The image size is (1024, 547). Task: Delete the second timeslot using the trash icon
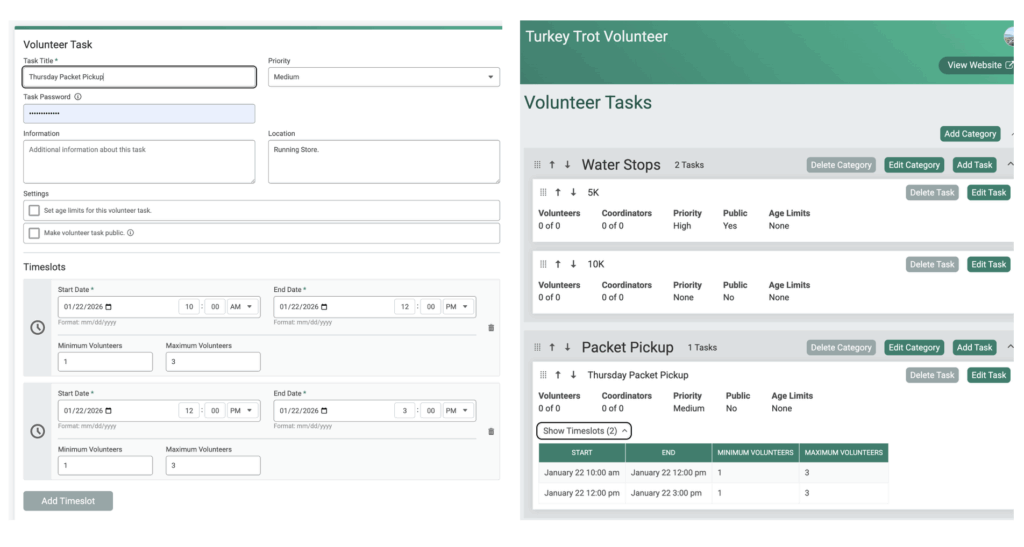coord(490,431)
